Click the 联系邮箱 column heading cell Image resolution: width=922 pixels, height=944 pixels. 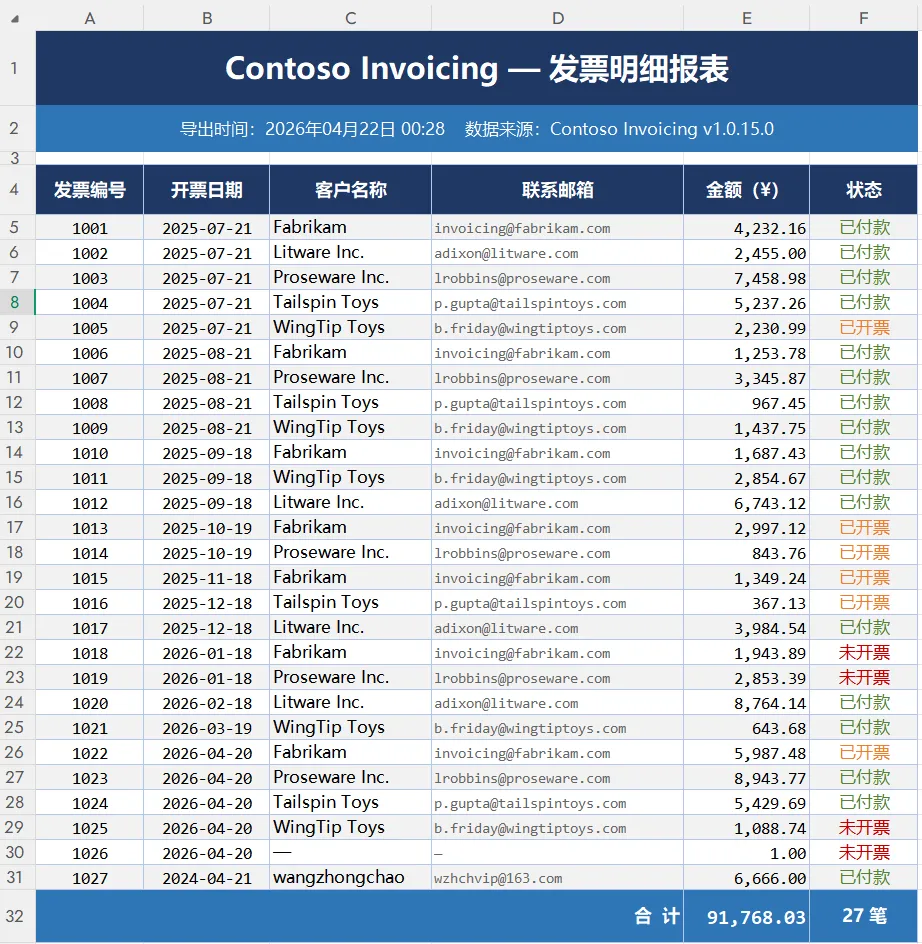coord(558,190)
